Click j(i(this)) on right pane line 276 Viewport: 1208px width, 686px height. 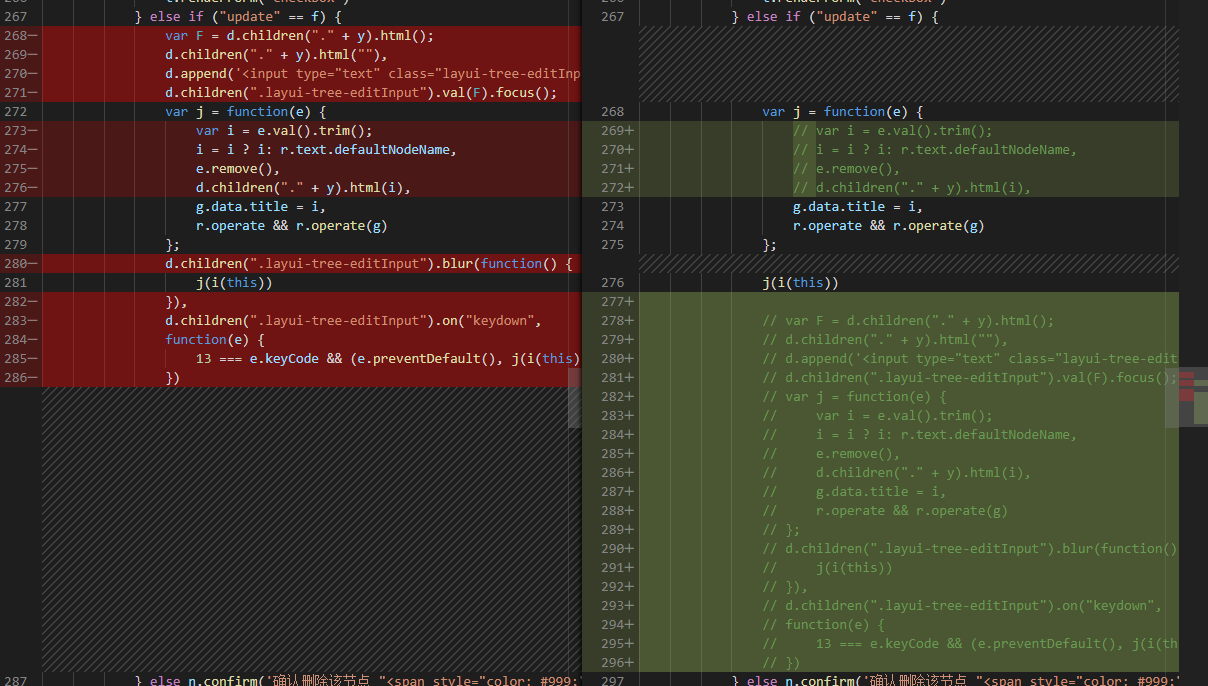[800, 283]
